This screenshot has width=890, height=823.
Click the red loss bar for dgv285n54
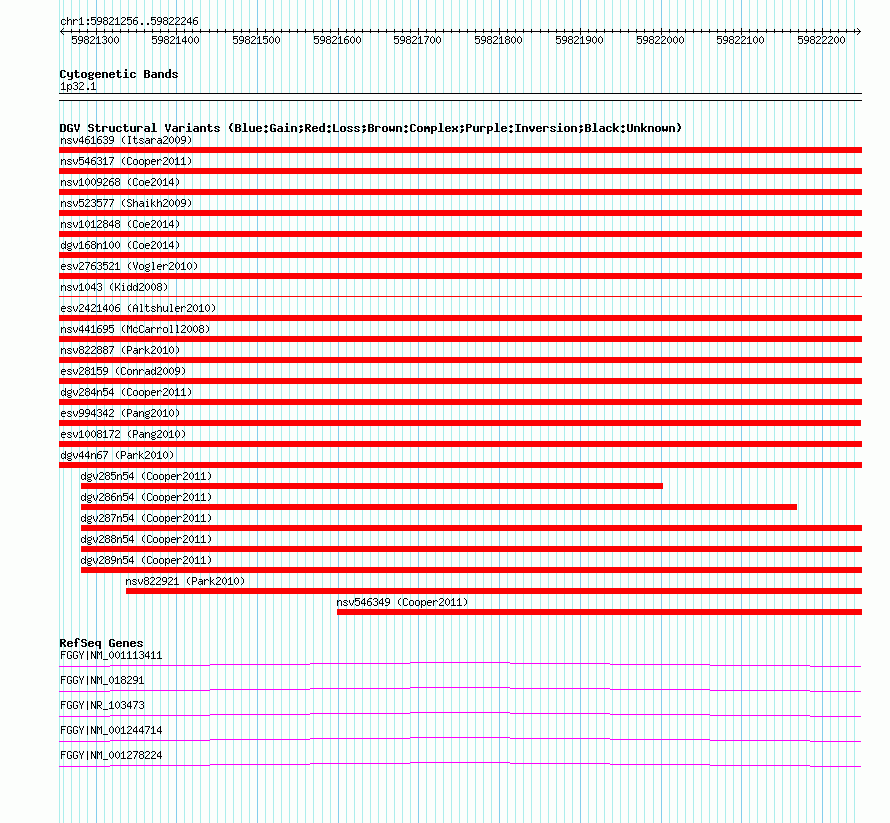tap(372, 486)
